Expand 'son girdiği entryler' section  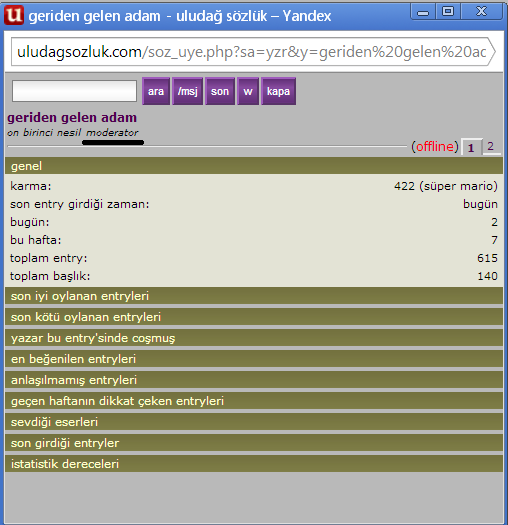pyautogui.click(x=254, y=443)
